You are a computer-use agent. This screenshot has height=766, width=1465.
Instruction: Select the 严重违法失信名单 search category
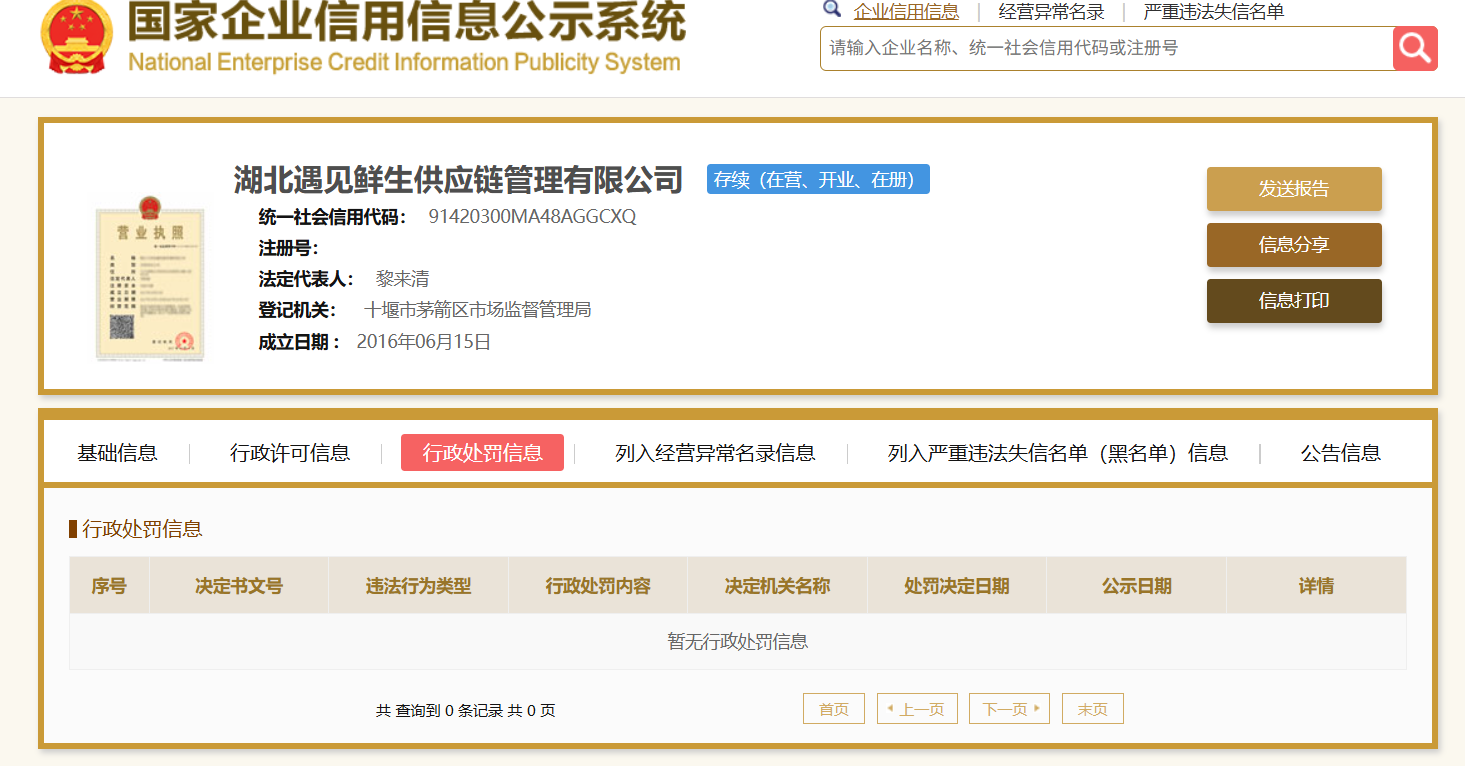click(x=1214, y=12)
